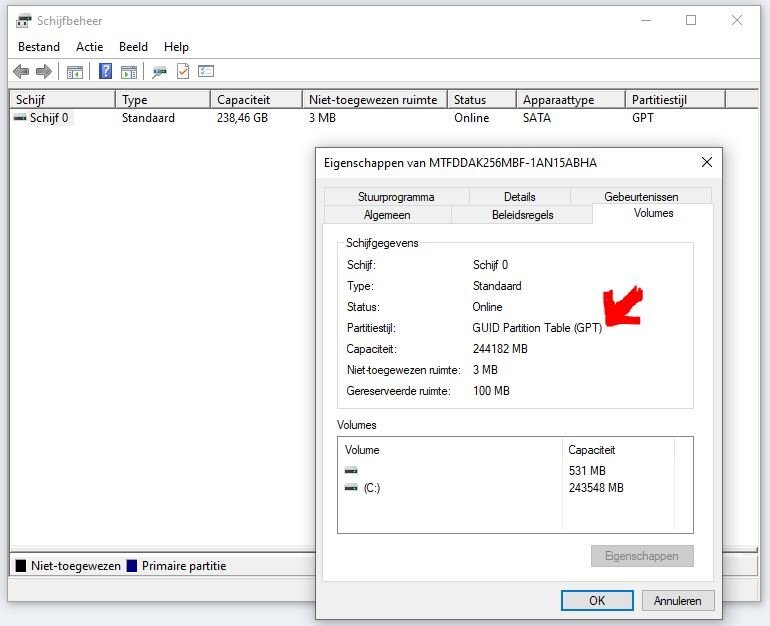The image size is (770, 626).
Task: Switch to the Details tab
Action: pos(519,197)
